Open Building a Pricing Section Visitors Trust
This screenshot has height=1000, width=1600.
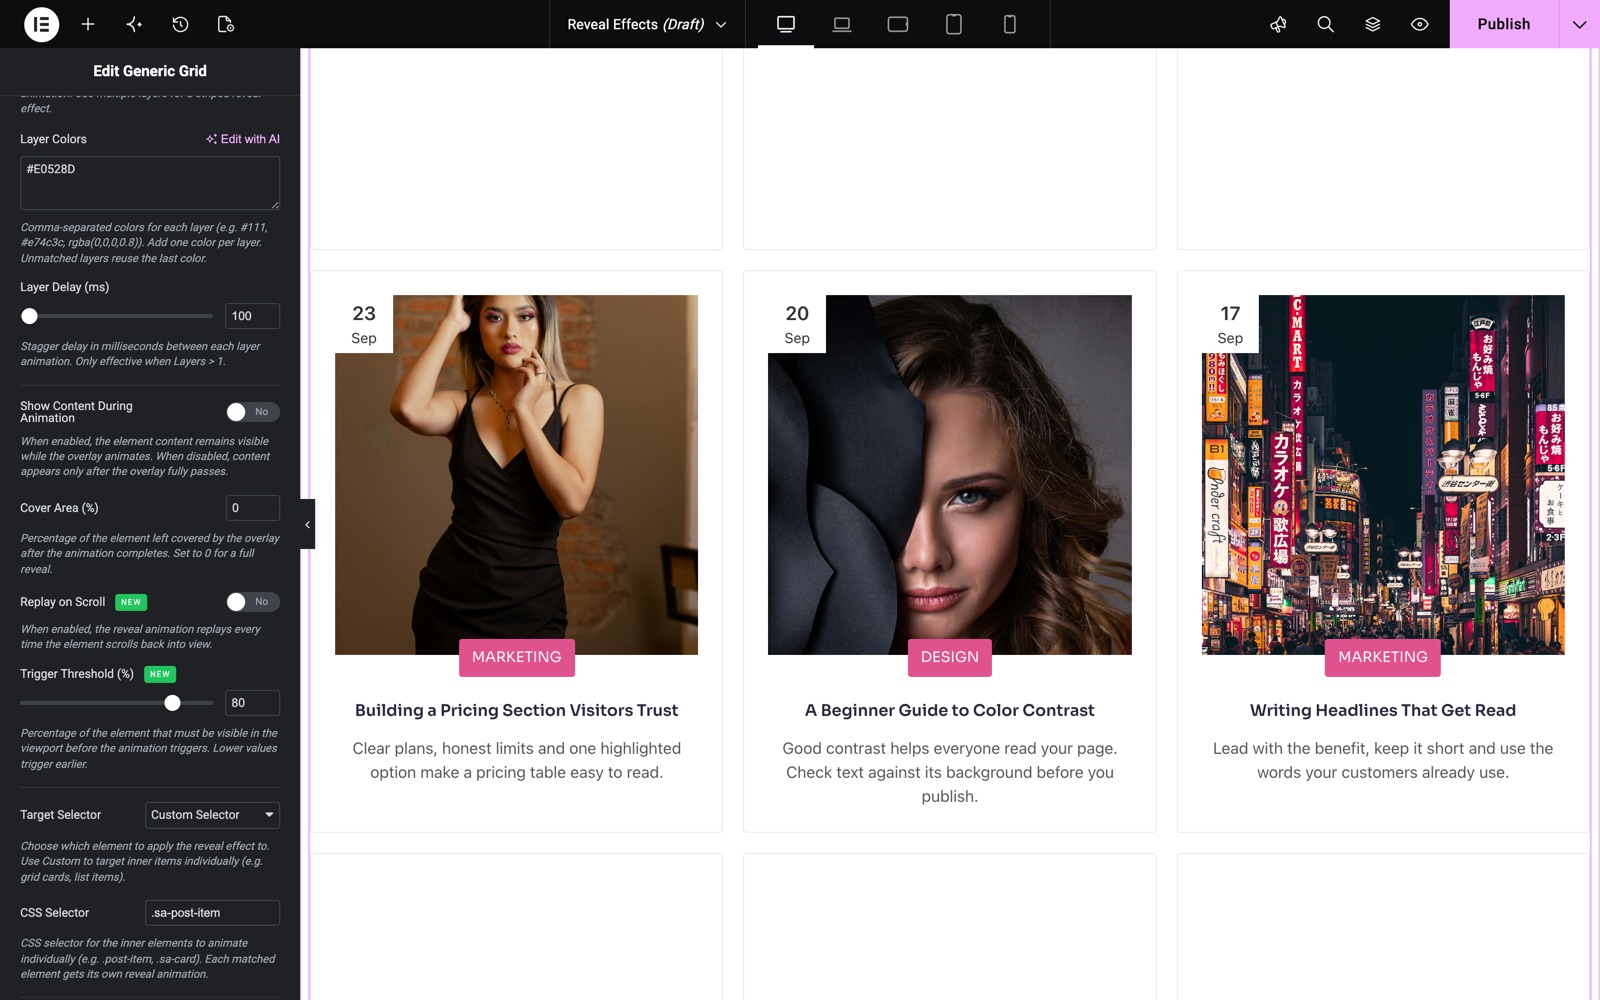point(516,710)
